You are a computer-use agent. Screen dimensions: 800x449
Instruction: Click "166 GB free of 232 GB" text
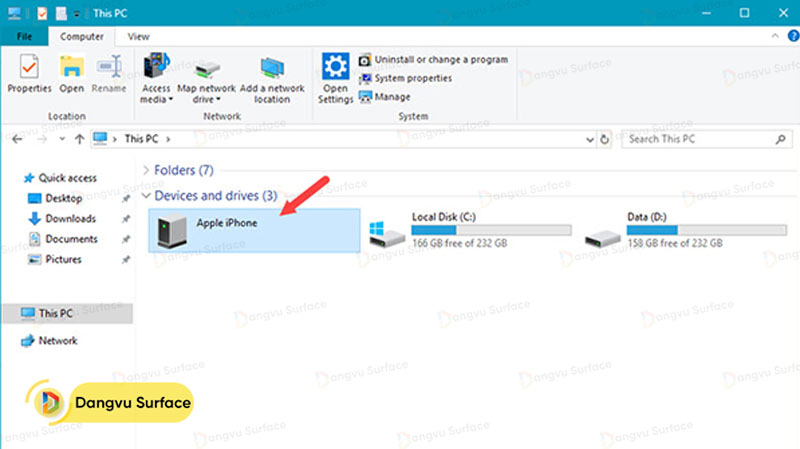(x=460, y=243)
